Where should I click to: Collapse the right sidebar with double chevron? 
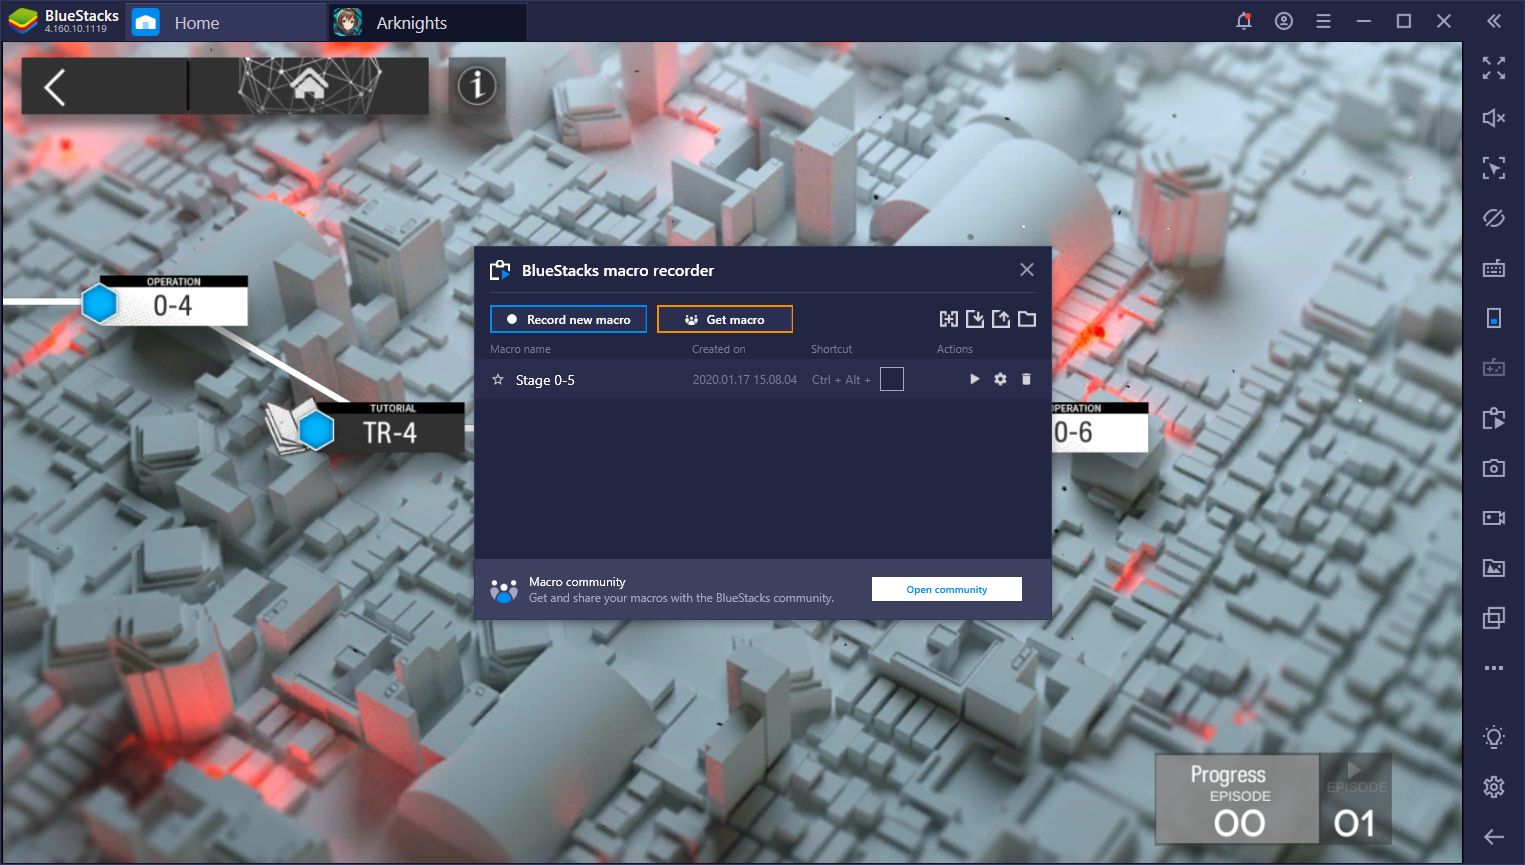coord(1494,21)
